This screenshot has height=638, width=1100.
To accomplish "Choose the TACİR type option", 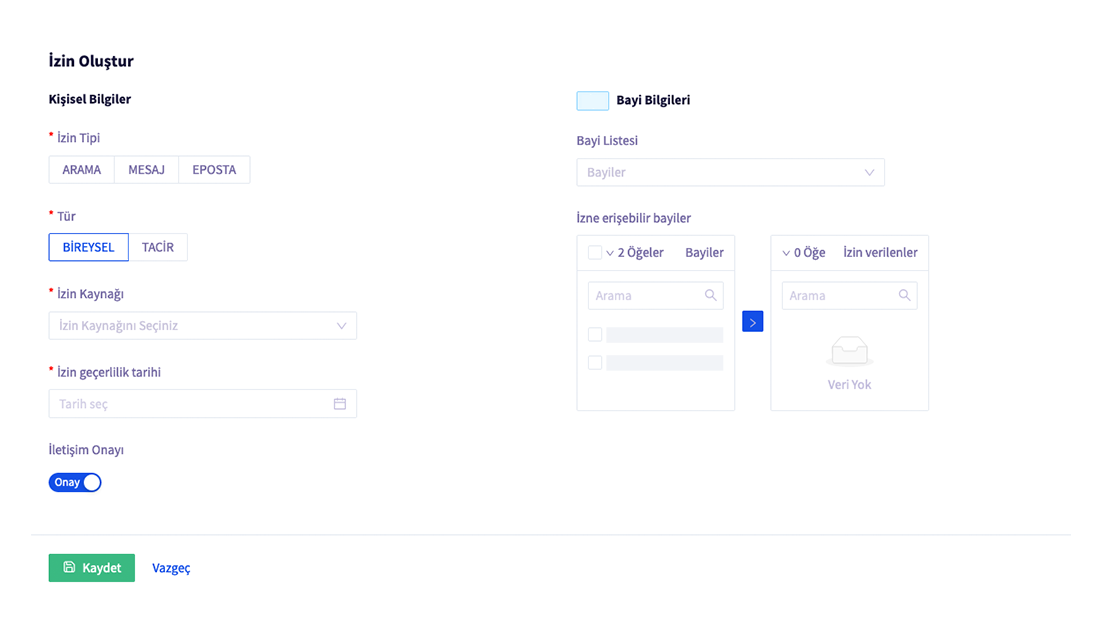I will click(158, 248).
